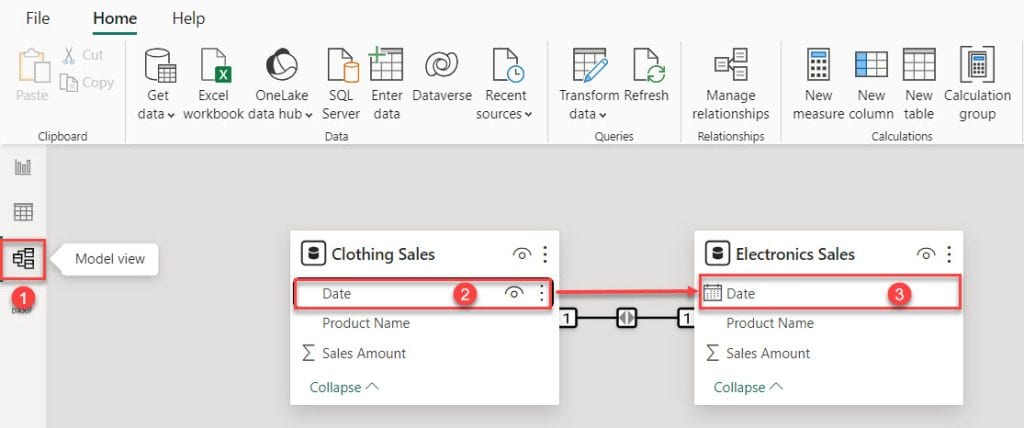Open Transform data dropdown
1024x428 pixels.
(589, 84)
